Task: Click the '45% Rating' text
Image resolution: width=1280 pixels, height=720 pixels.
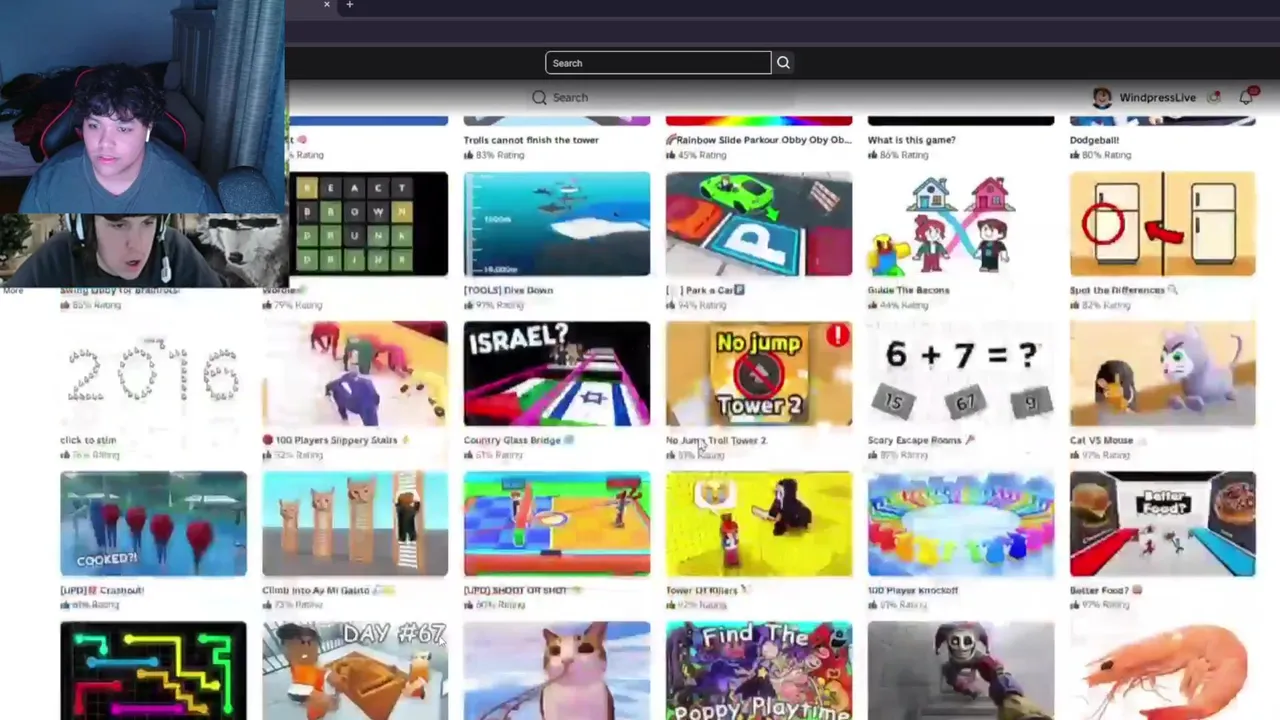Action: coord(702,155)
